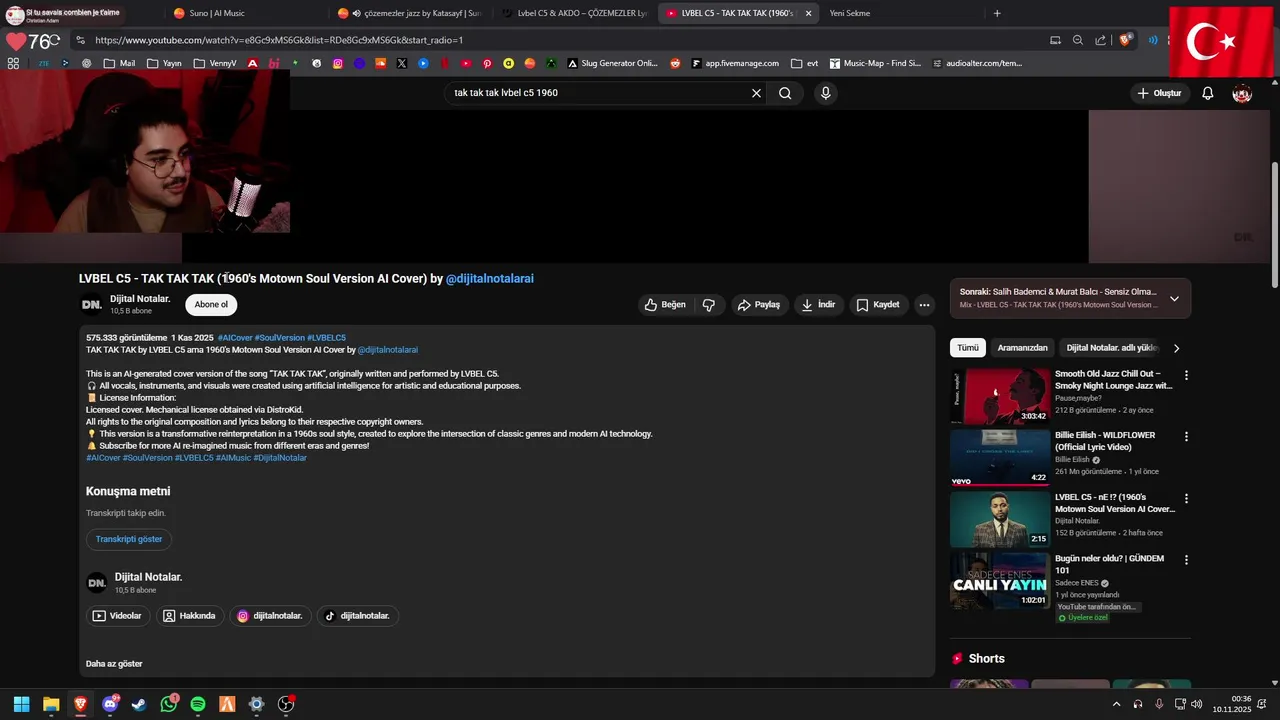Subscribe using the Abone ol button

(211, 305)
